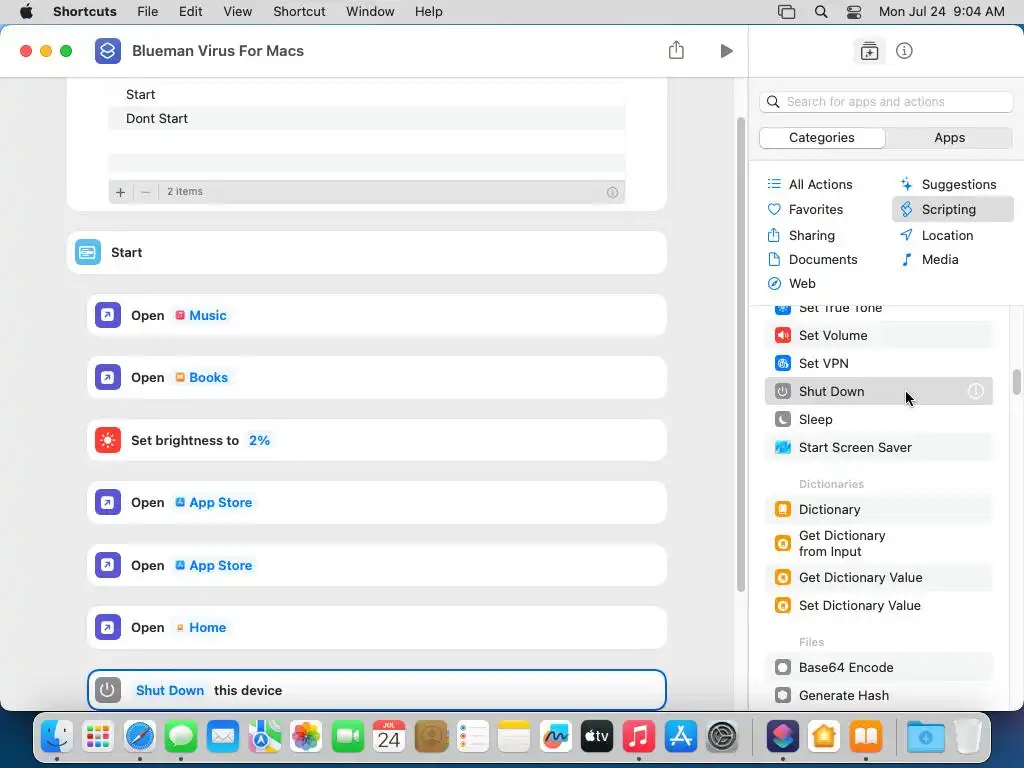This screenshot has height=768, width=1024.
Task: Choose Suggestions category
Action: (x=948, y=184)
